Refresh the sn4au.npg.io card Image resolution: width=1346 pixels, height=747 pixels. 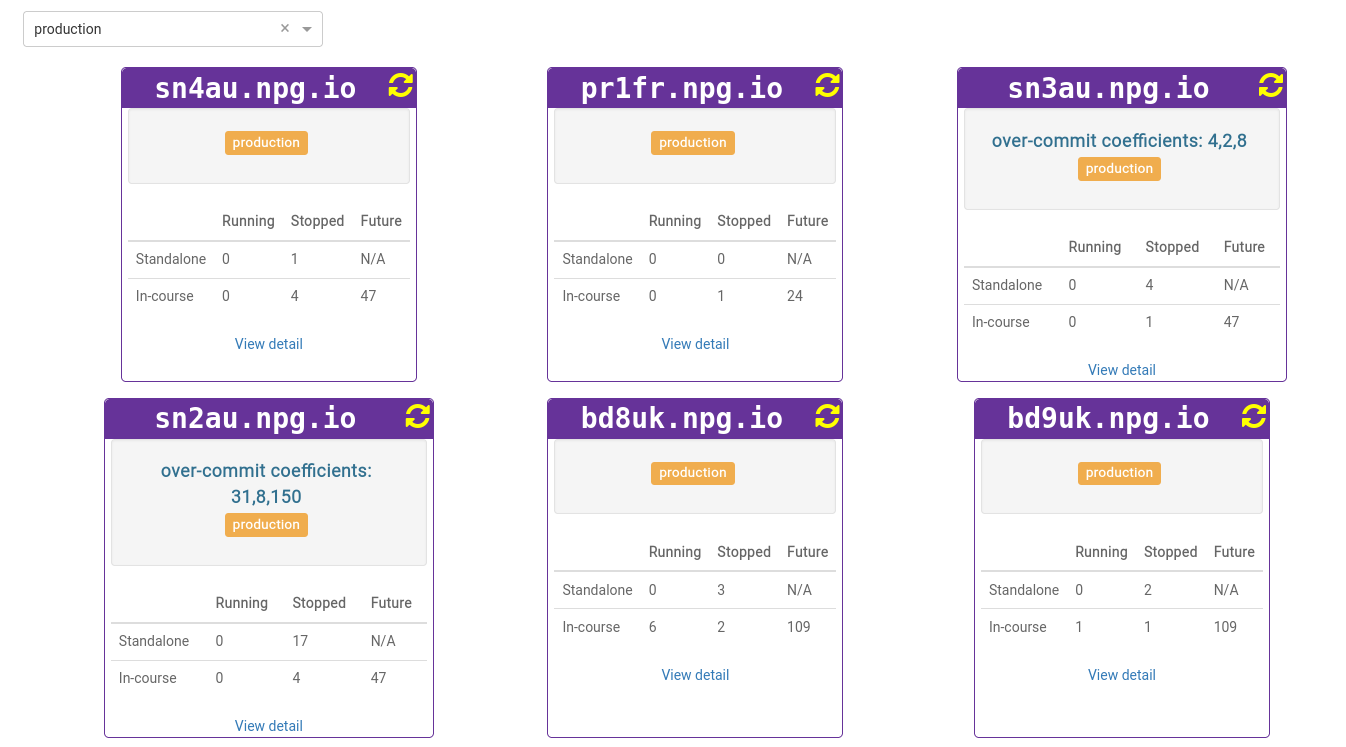pyautogui.click(x=400, y=86)
